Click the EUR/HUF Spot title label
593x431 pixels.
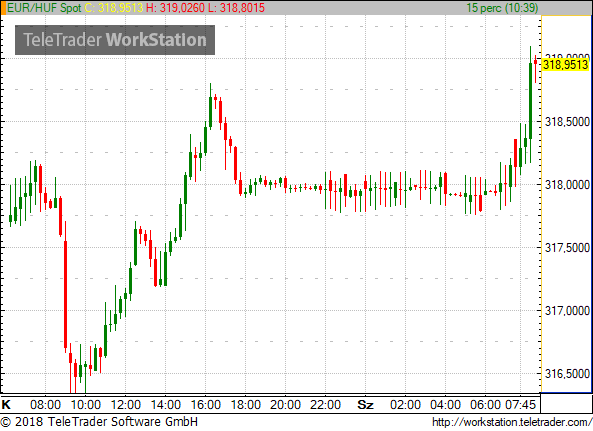coord(44,8)
